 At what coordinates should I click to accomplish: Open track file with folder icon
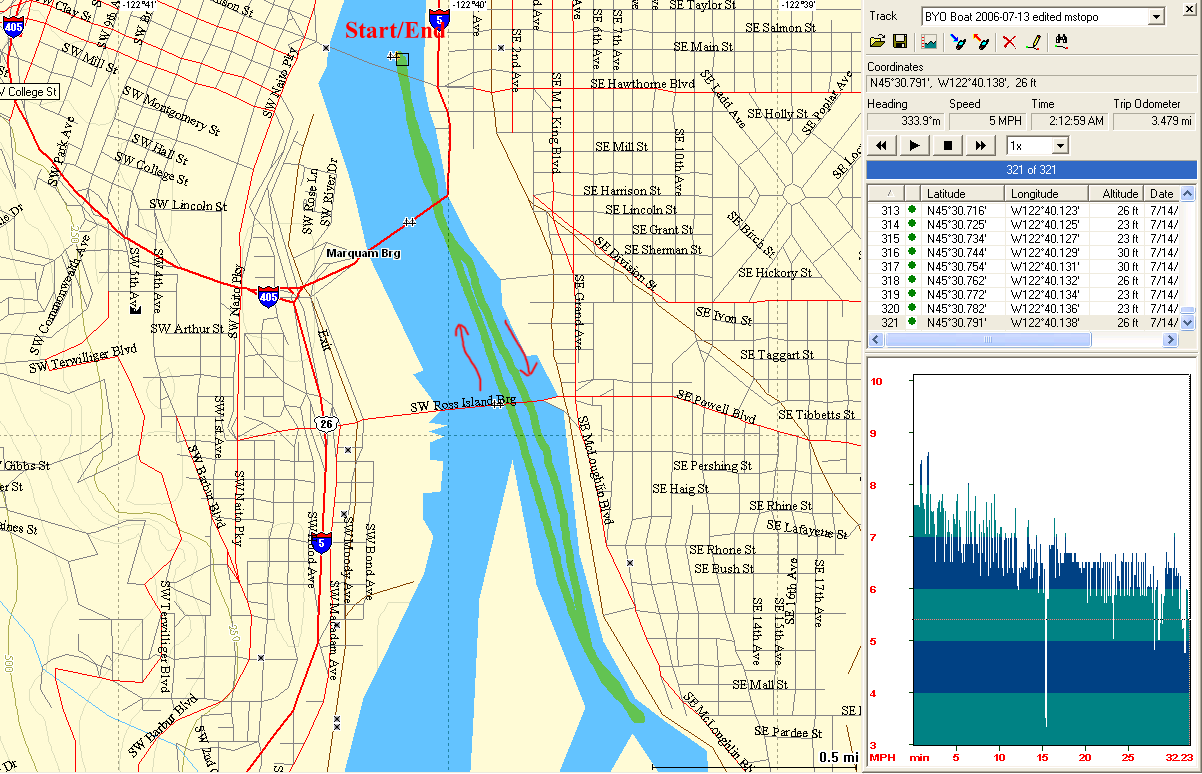(x=877, y=42)
